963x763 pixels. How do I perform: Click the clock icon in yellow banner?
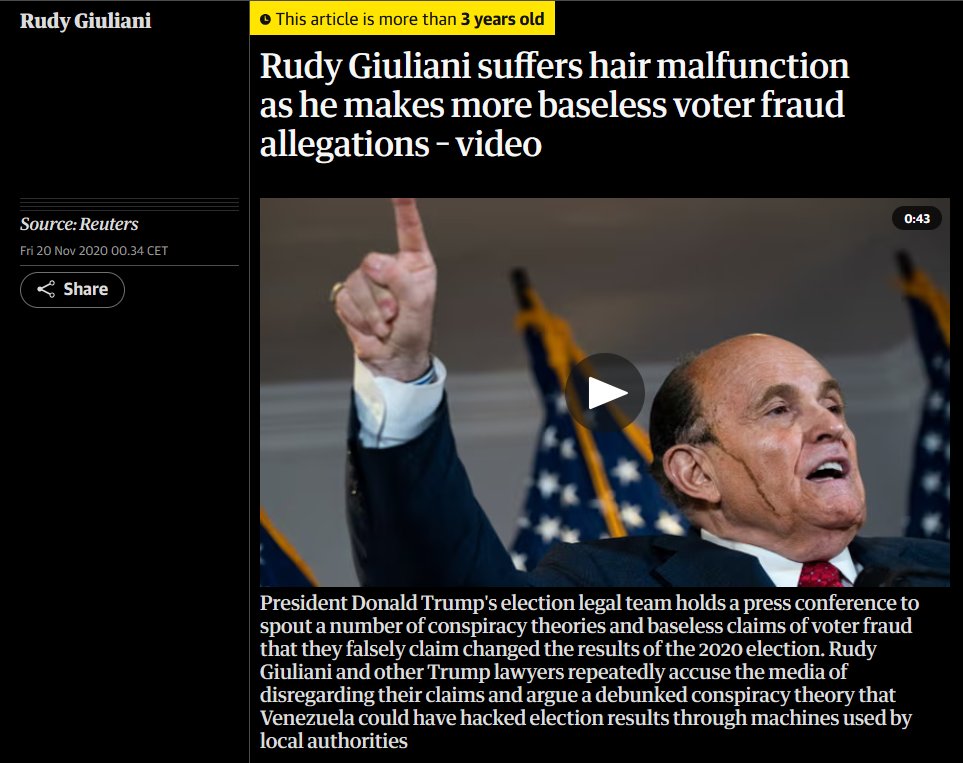[x=265, y=20]
